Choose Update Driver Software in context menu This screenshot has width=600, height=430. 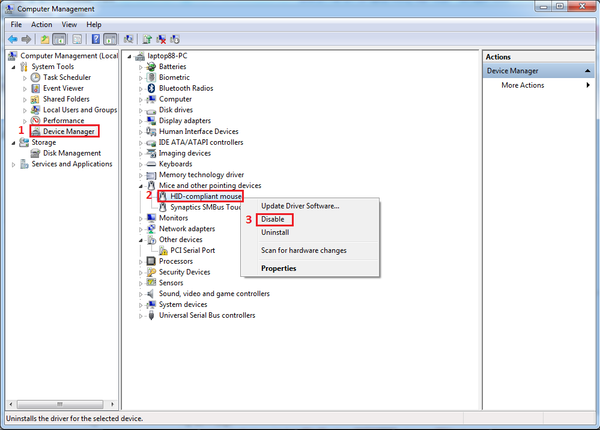click(x=300, y=206)
